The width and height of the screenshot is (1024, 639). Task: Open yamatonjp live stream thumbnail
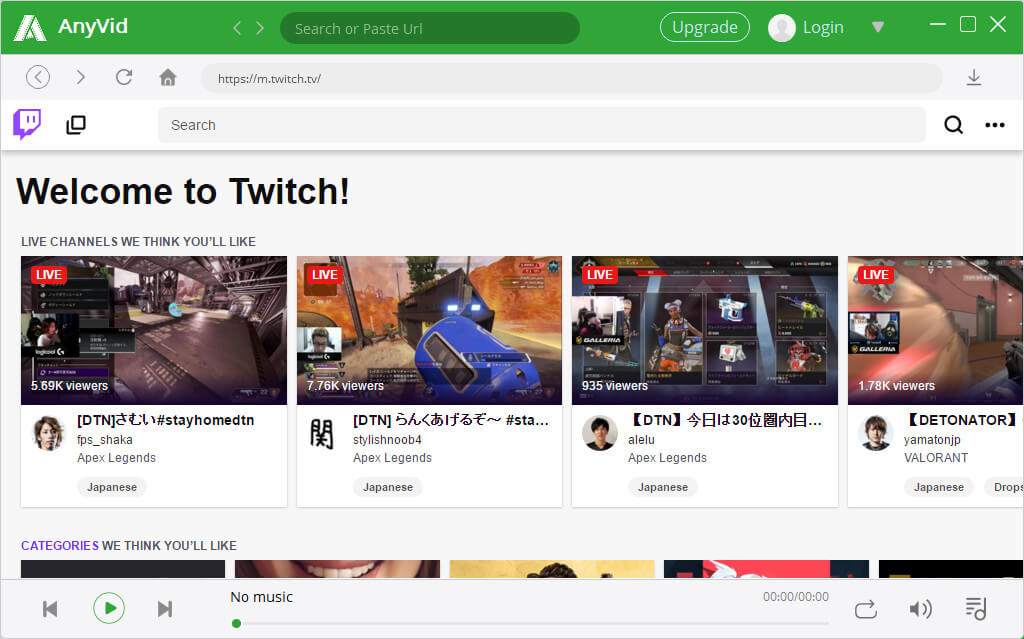coord(935,331)
